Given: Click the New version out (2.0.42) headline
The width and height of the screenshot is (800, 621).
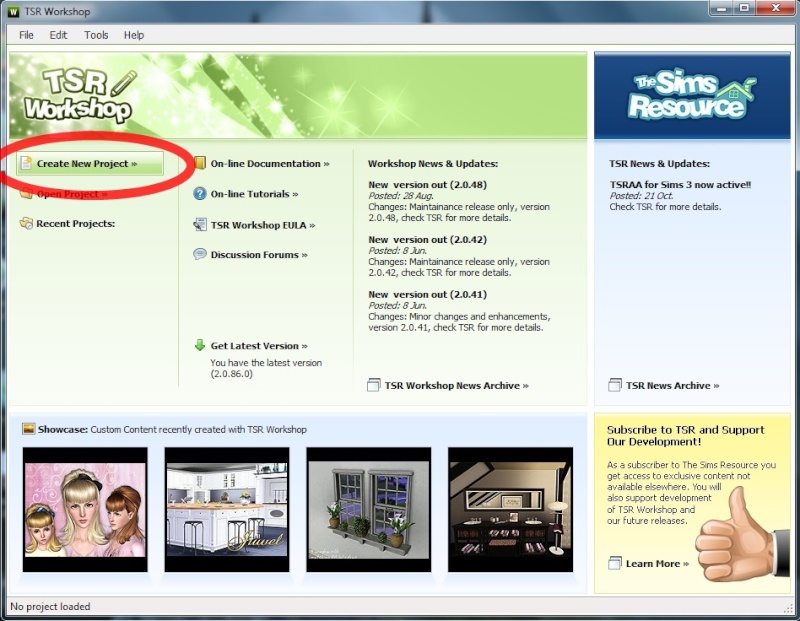Looking at the screenshot, I should (427, 239).
